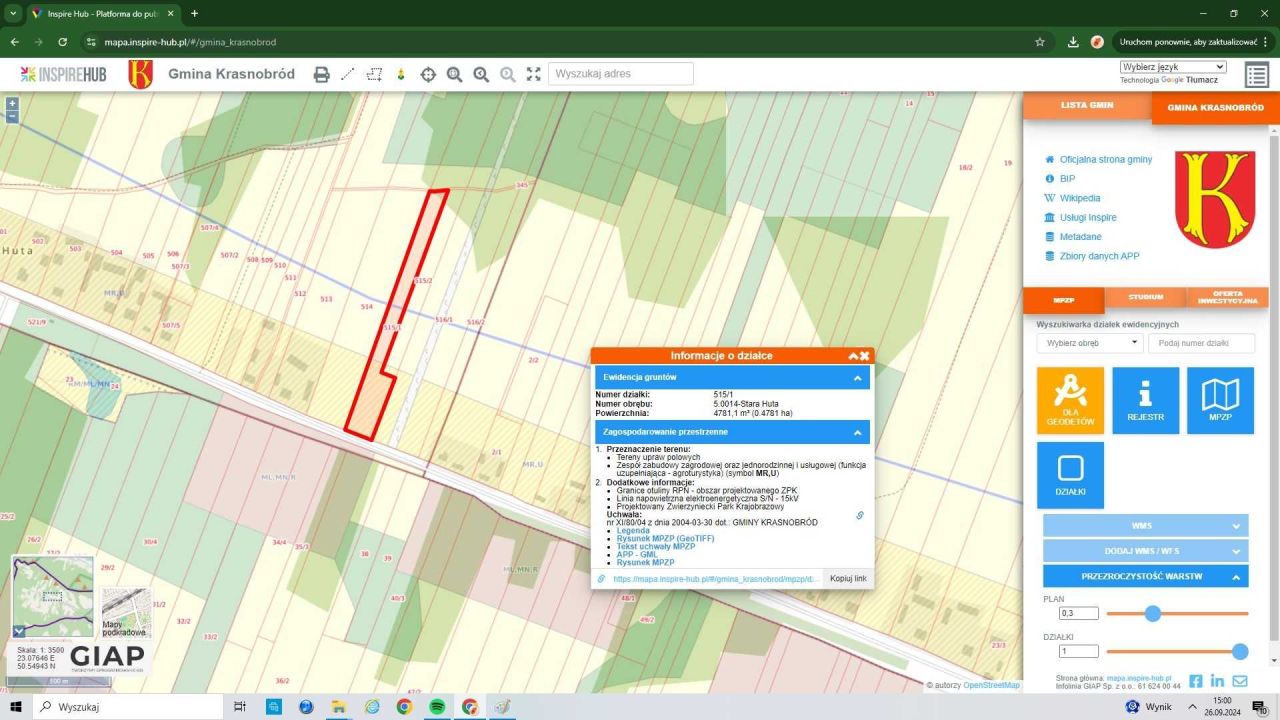Click the 'Wyszukaj adres' search field
This screenshot has height=720, width=1280.
[620, 74]
